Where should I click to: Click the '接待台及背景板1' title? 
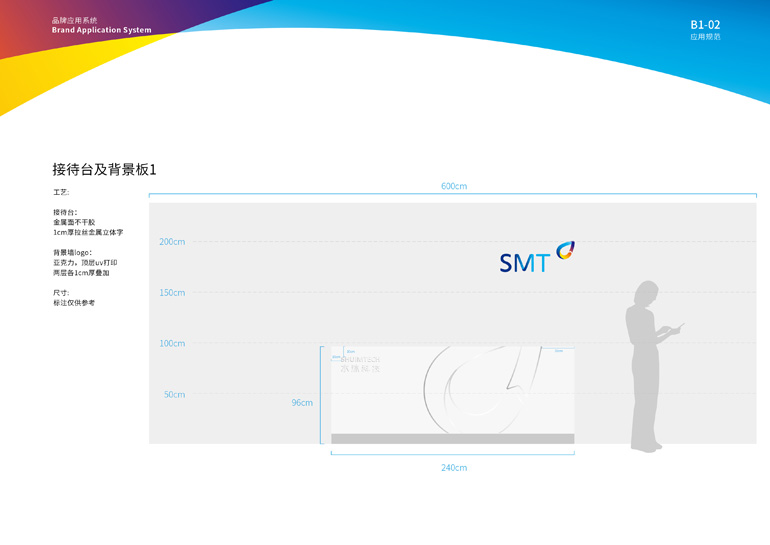click(104, 169)
